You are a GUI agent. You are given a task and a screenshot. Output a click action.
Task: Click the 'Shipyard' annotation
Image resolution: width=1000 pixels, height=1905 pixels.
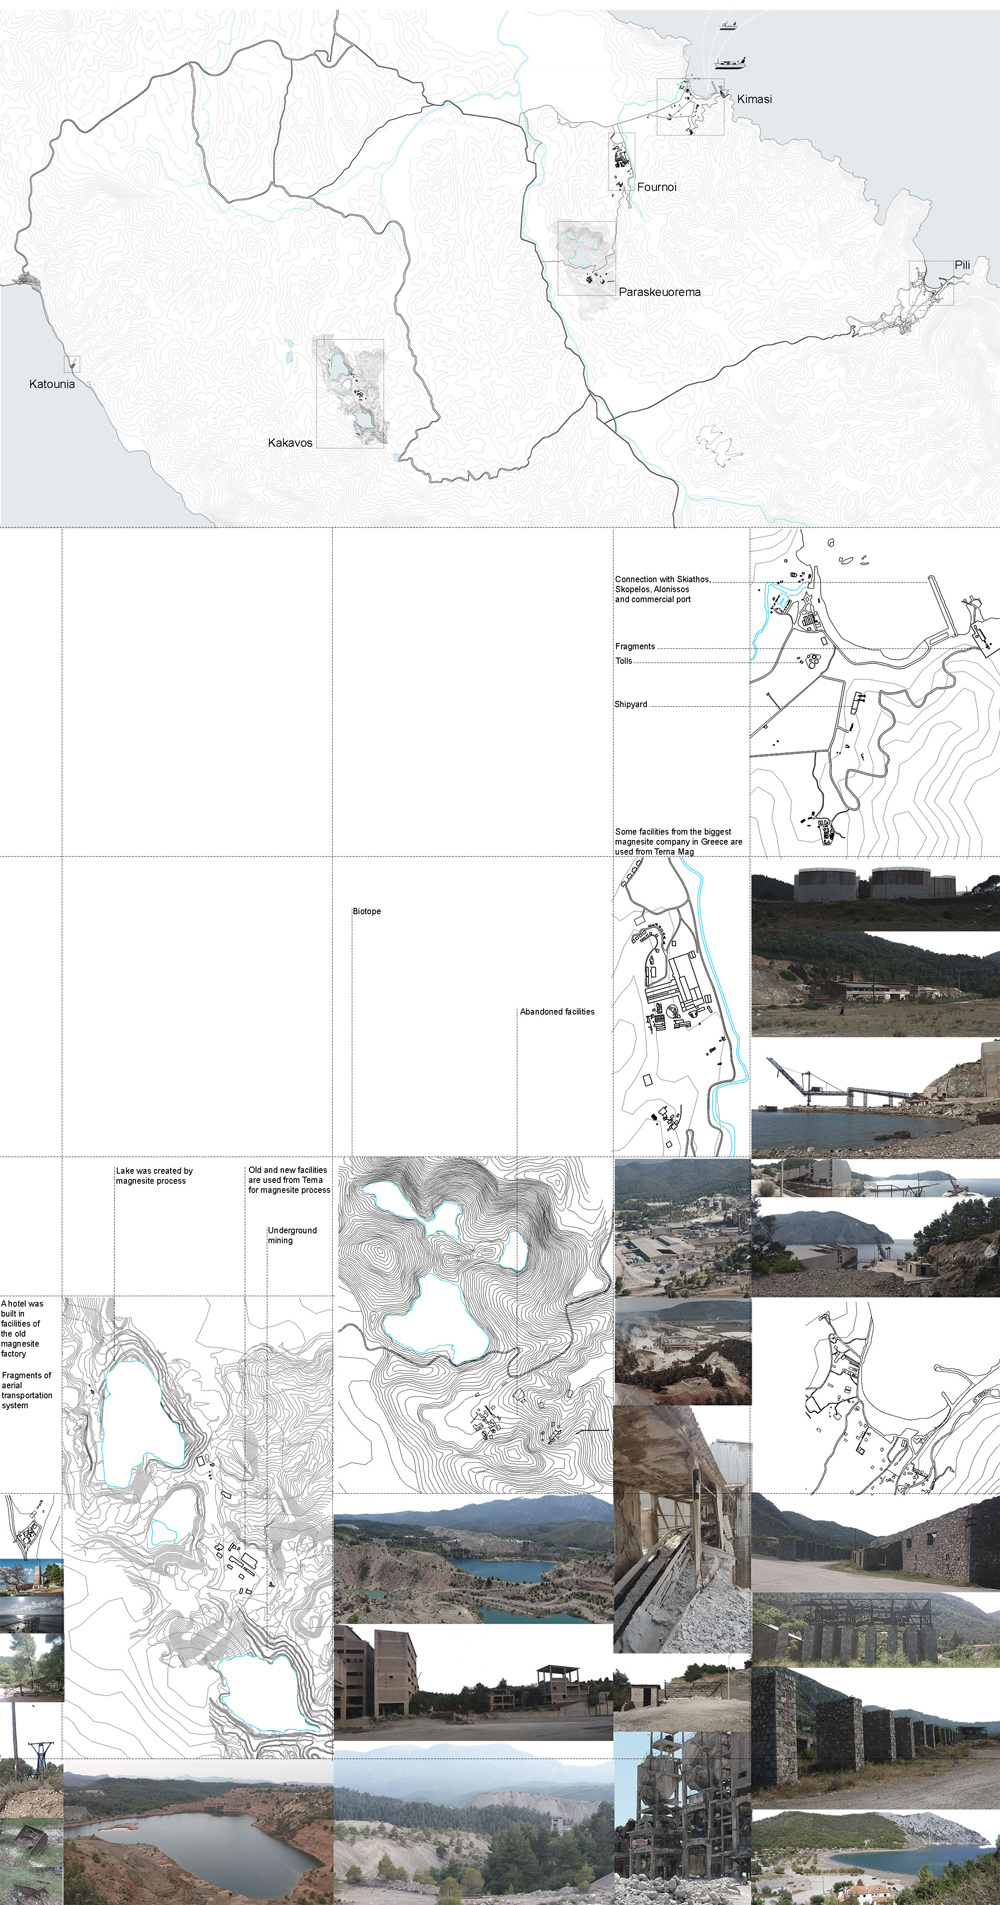pyautogui.click(x=631, y=704)
